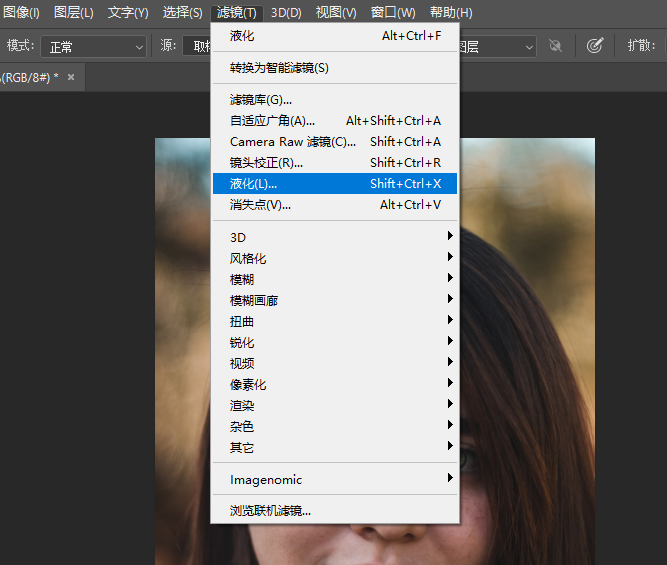
Task: Close the 滤镜(T) menu in menu bar
Action: point(237,13)
